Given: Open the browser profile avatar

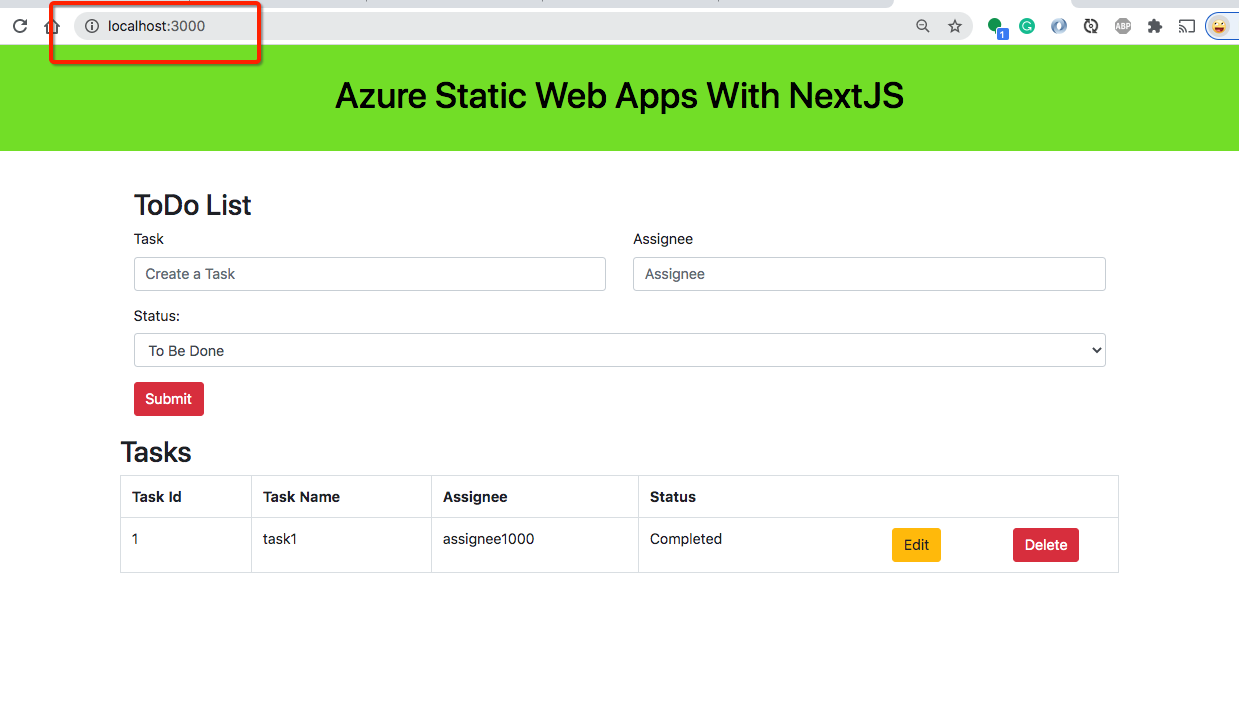Looking at the screenshot, I should pyautogui.click(x=1219, y=26).
